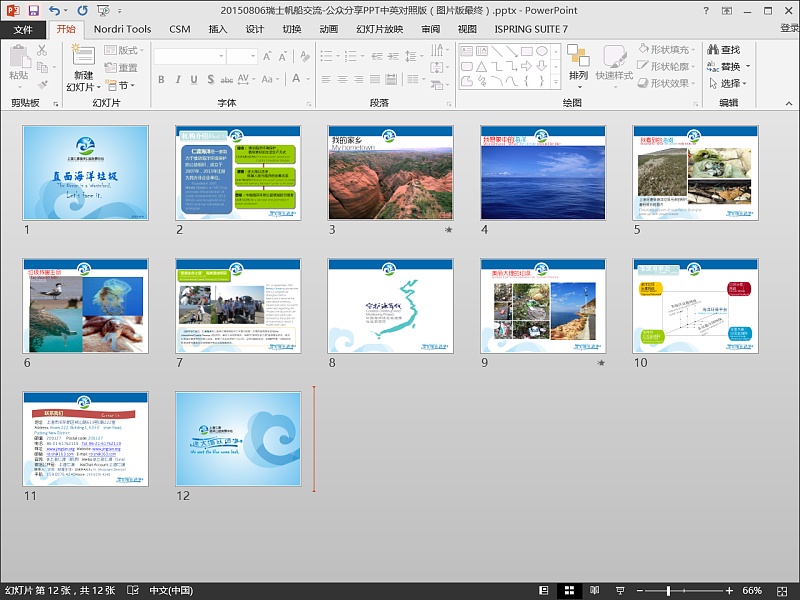Select slide 8 thumbnail with coastline map
This screenshot has height=600, width=800.
point(390,306)
